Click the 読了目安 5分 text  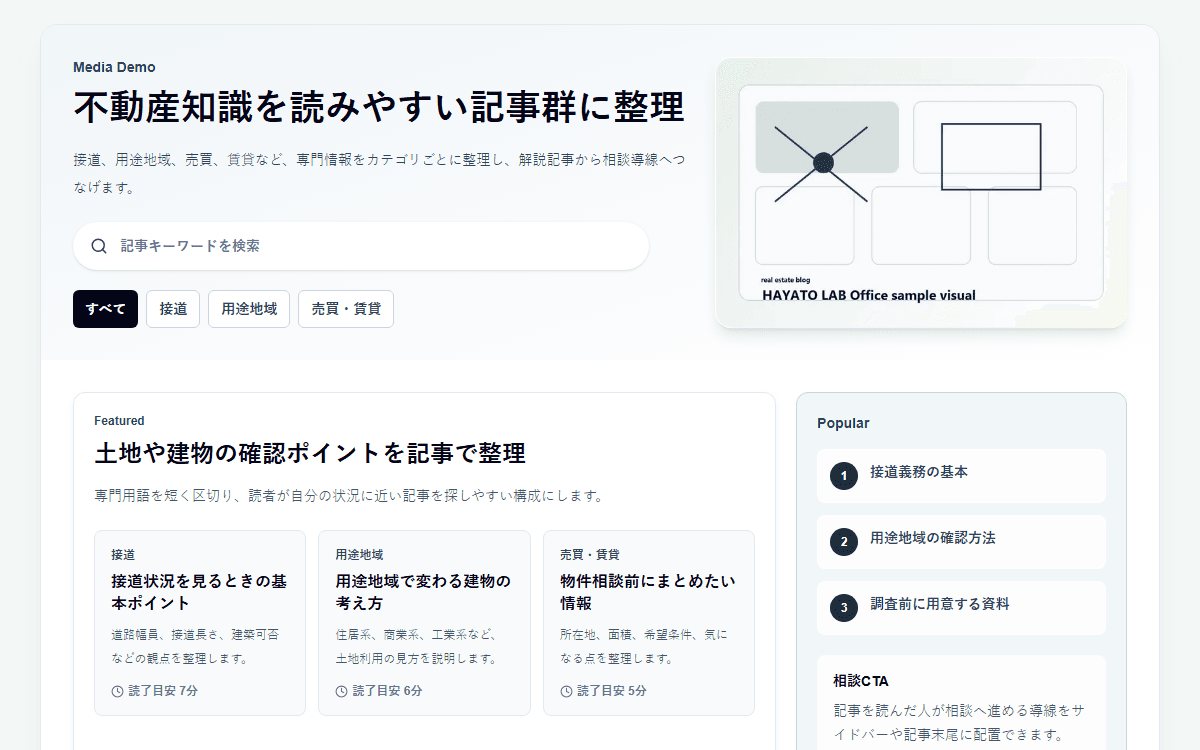tap(612, 691)
